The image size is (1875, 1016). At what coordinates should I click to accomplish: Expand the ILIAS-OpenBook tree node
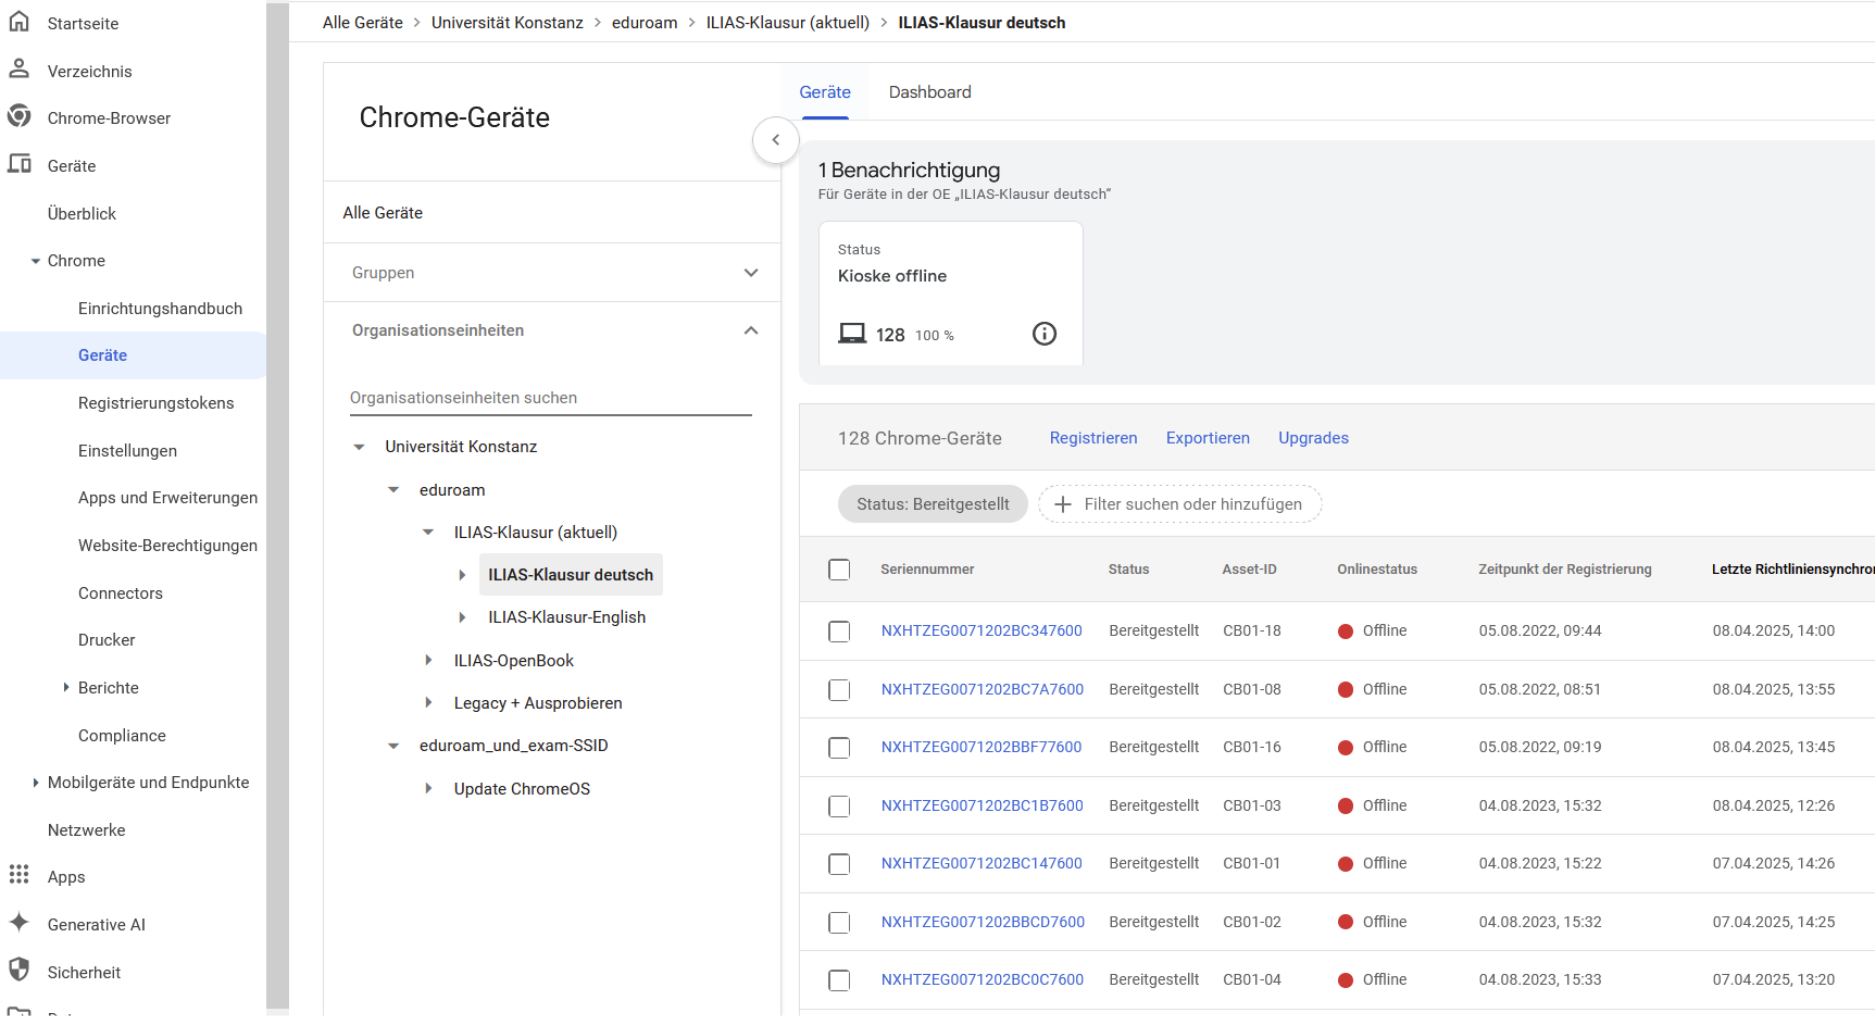click(x=428, y=660)
